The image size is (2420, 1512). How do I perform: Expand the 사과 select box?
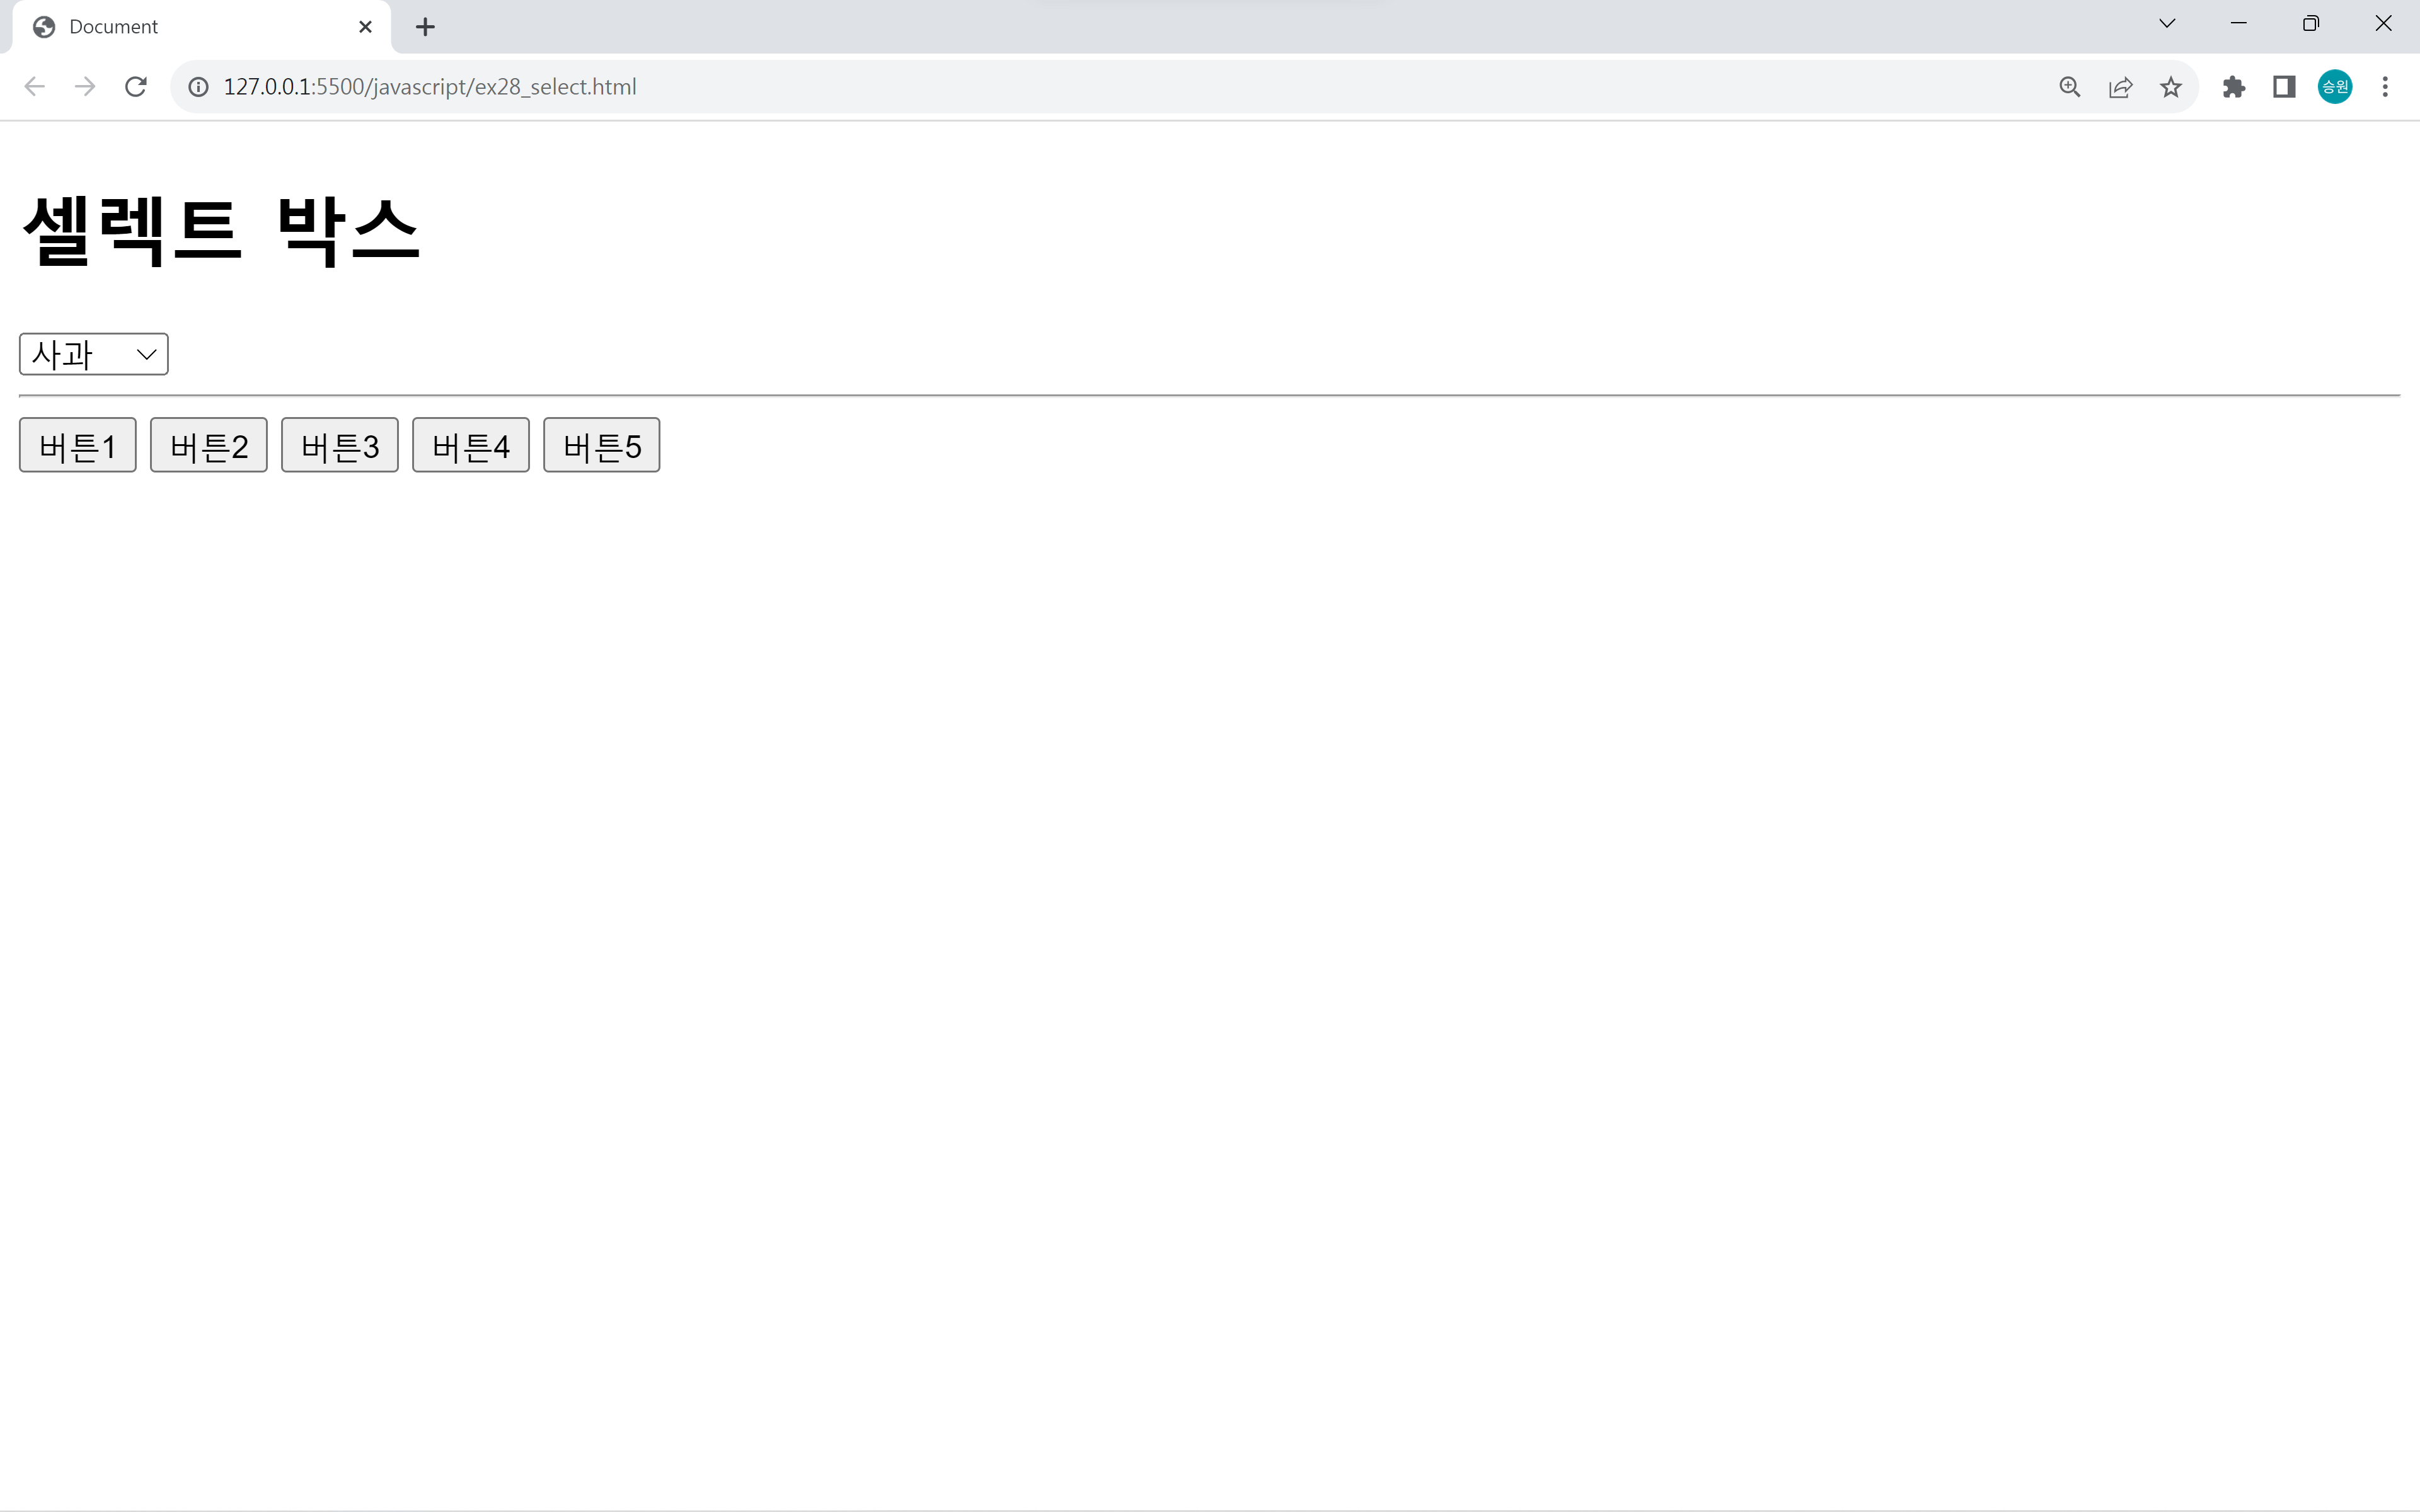(94, 354)
